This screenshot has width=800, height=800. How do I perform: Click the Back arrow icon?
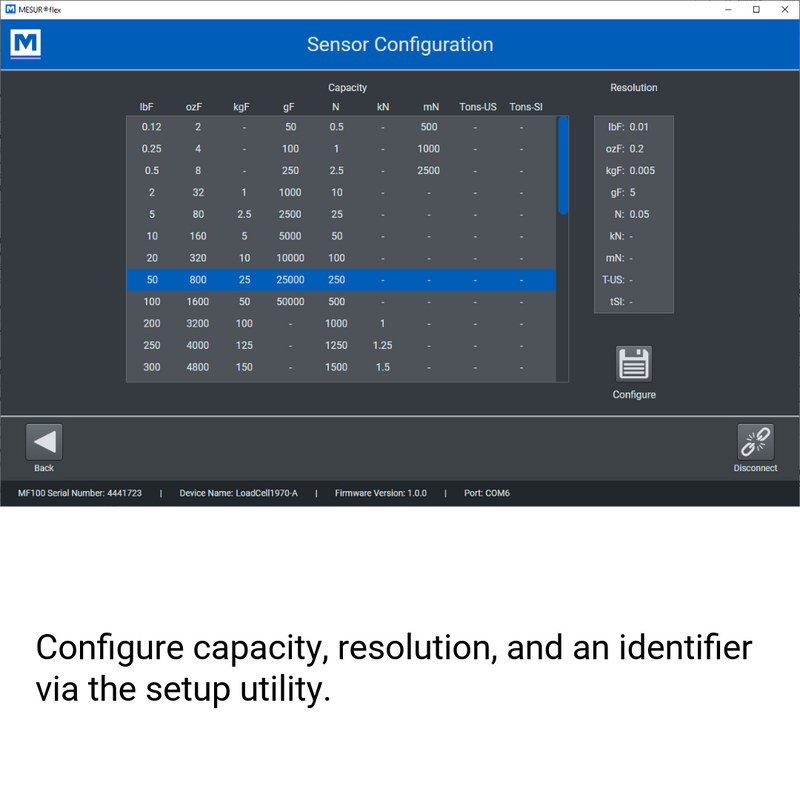pos(44,442)
